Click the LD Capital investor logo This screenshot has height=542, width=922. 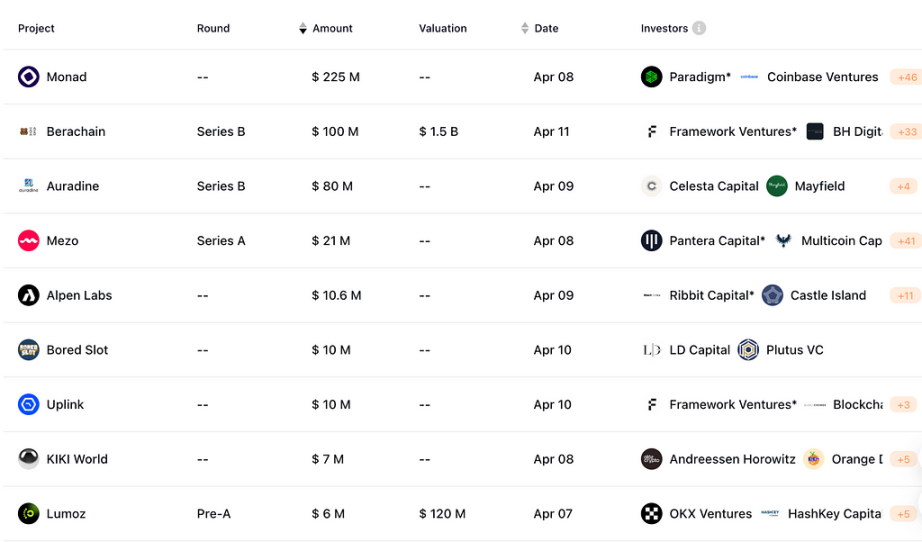[652, 350]
